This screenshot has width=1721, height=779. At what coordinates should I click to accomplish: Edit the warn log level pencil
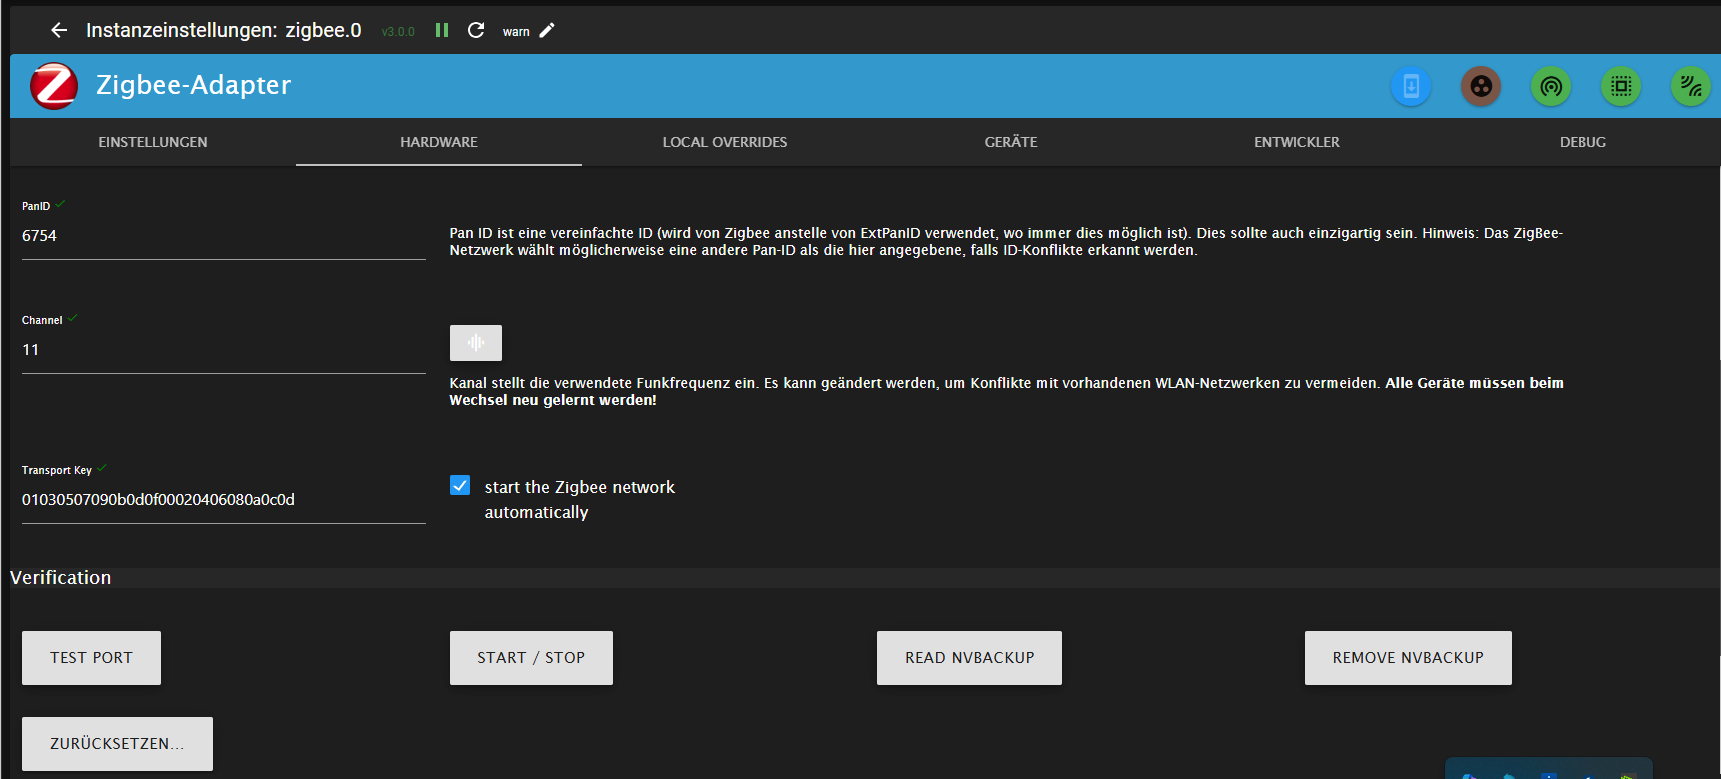[x=547, y=30]
